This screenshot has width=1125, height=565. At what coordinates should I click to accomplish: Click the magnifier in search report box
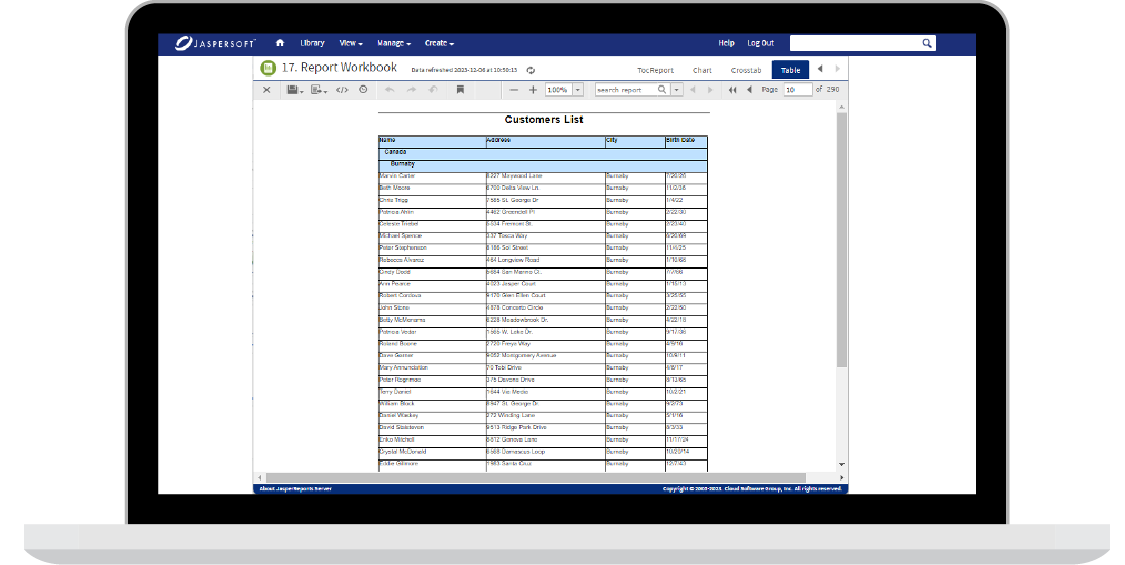tap(662, 90)
